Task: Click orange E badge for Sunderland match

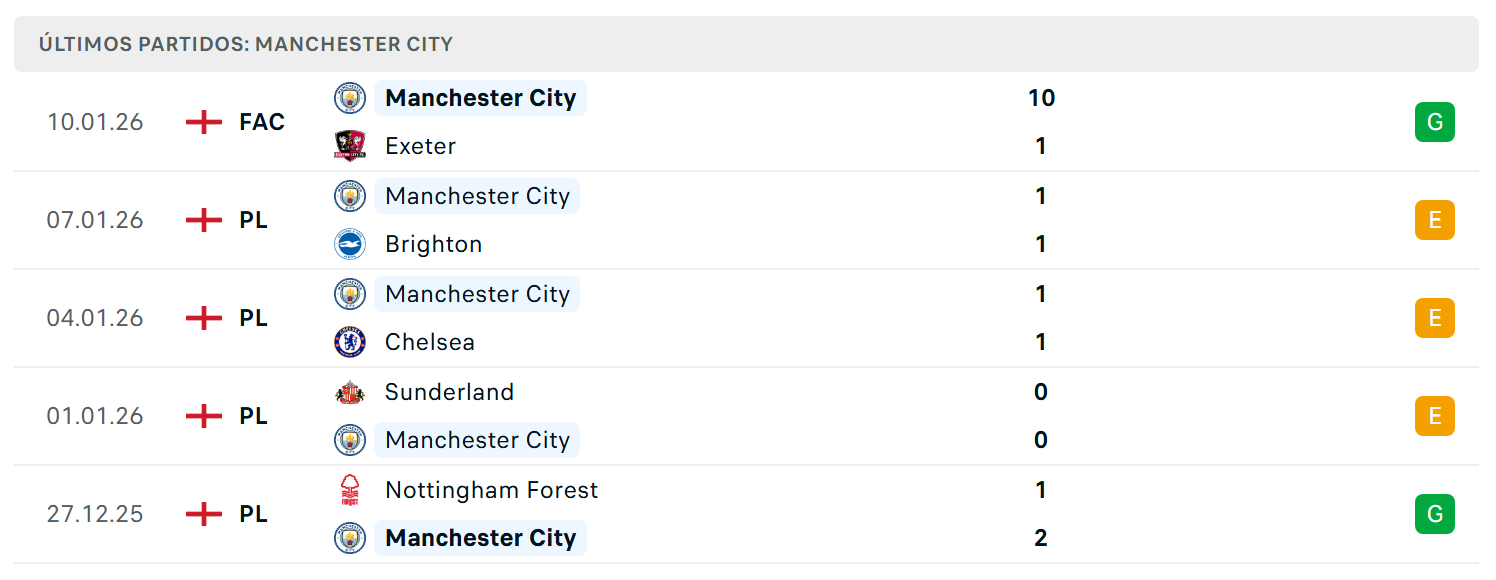Action: click(1435, 416)
